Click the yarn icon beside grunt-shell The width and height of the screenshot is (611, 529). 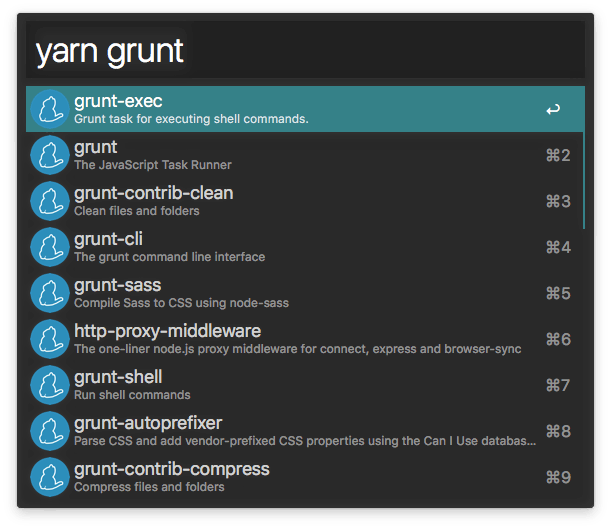[x=50, y=385]
